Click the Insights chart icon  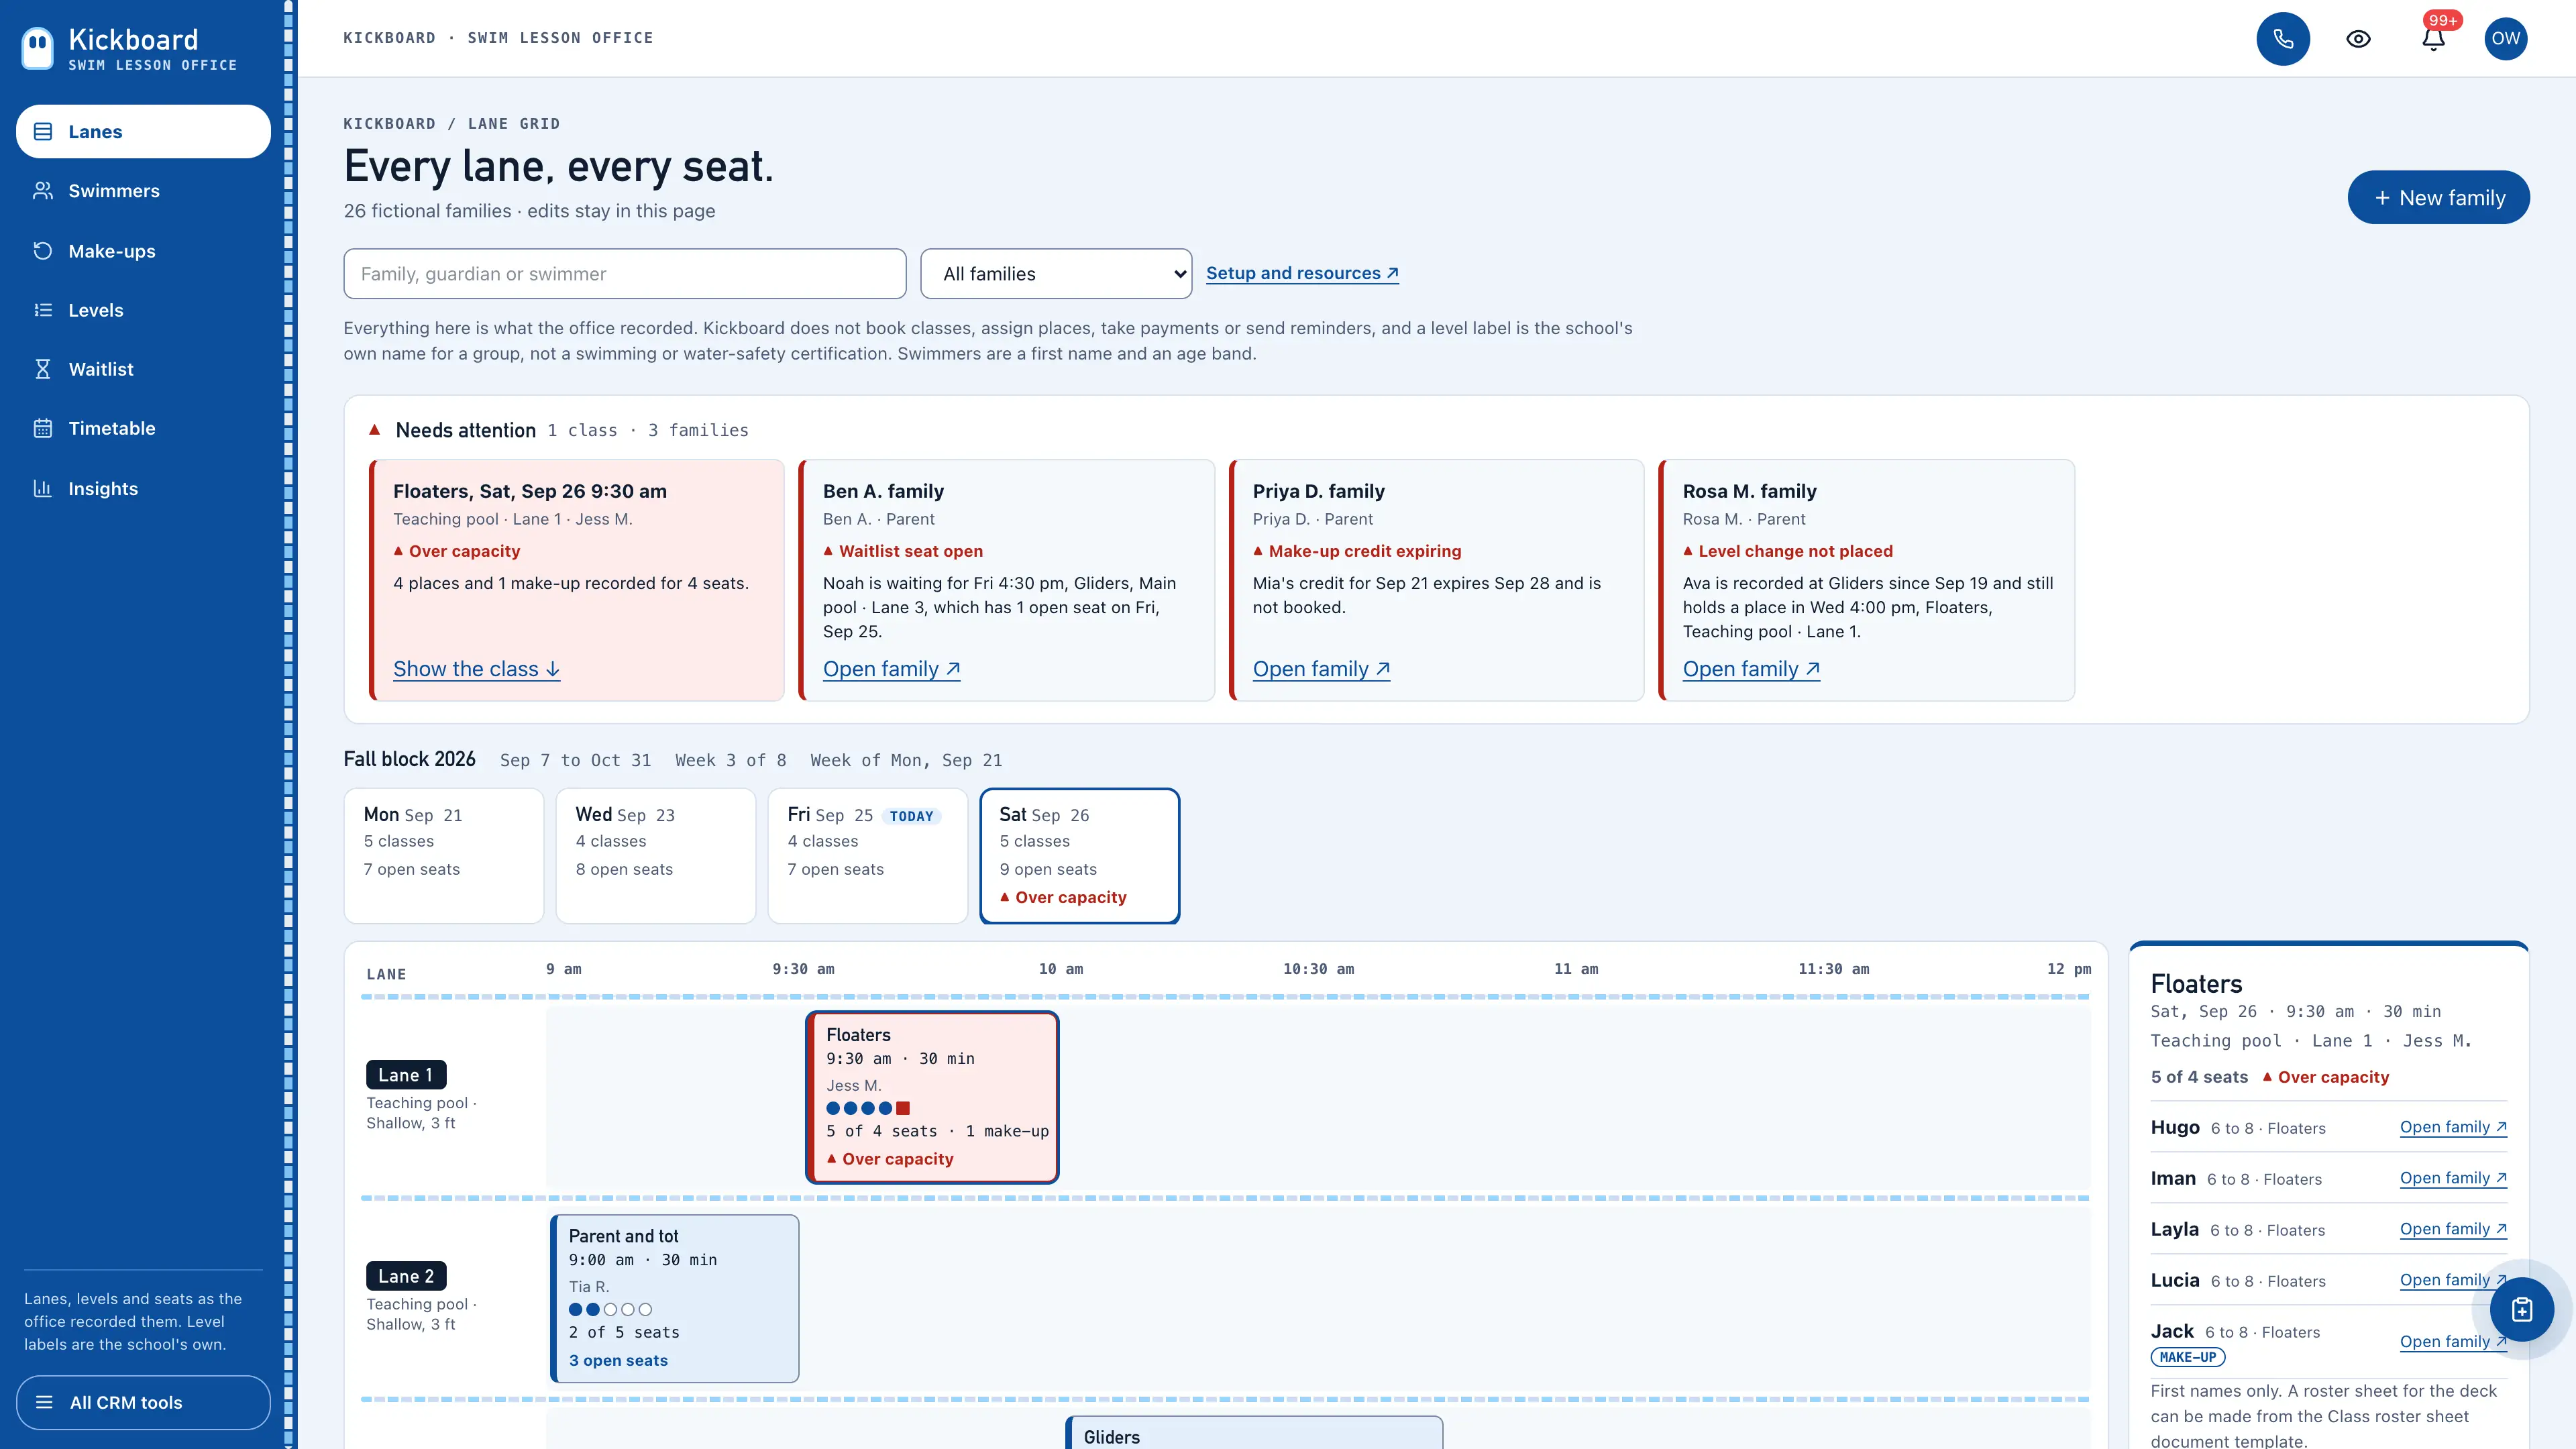(42, 488)
